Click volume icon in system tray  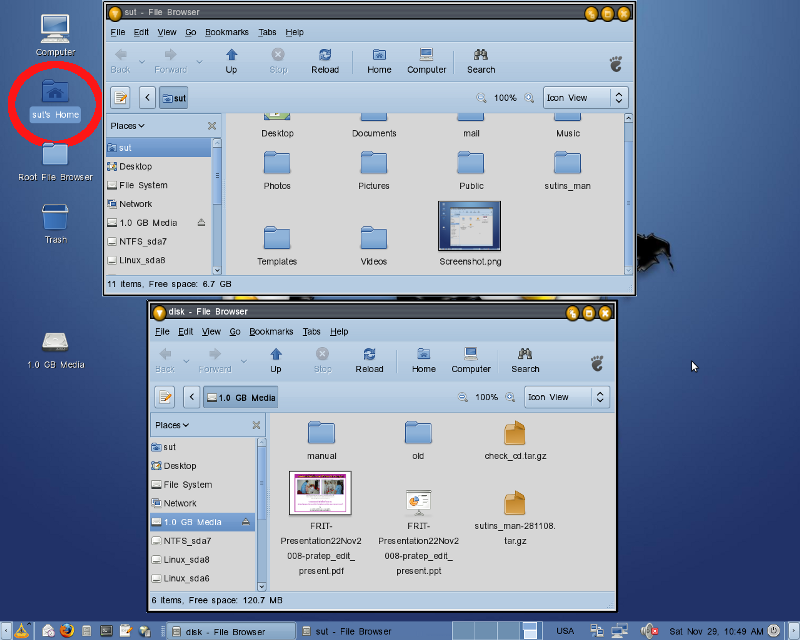649,631
